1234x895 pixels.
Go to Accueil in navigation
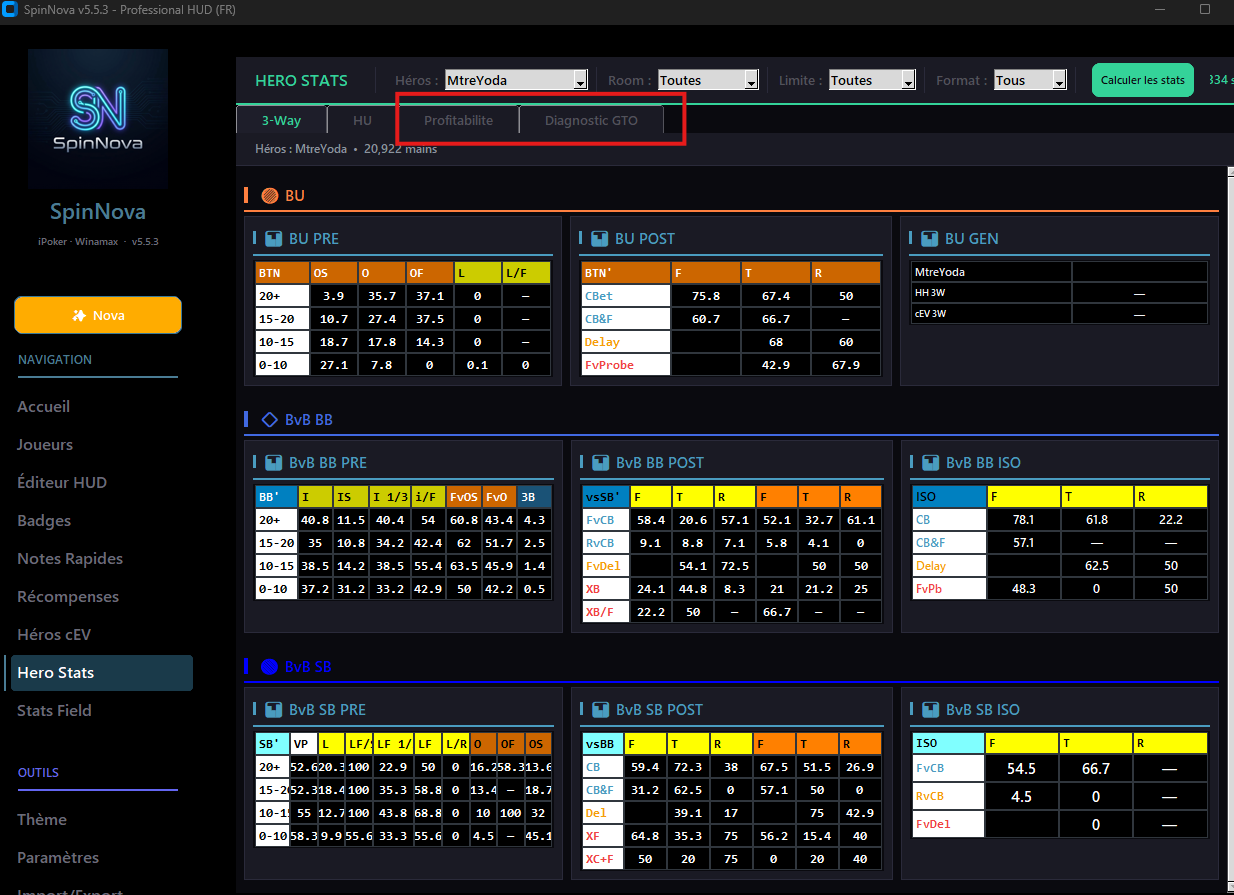click(x=44, y=407)
